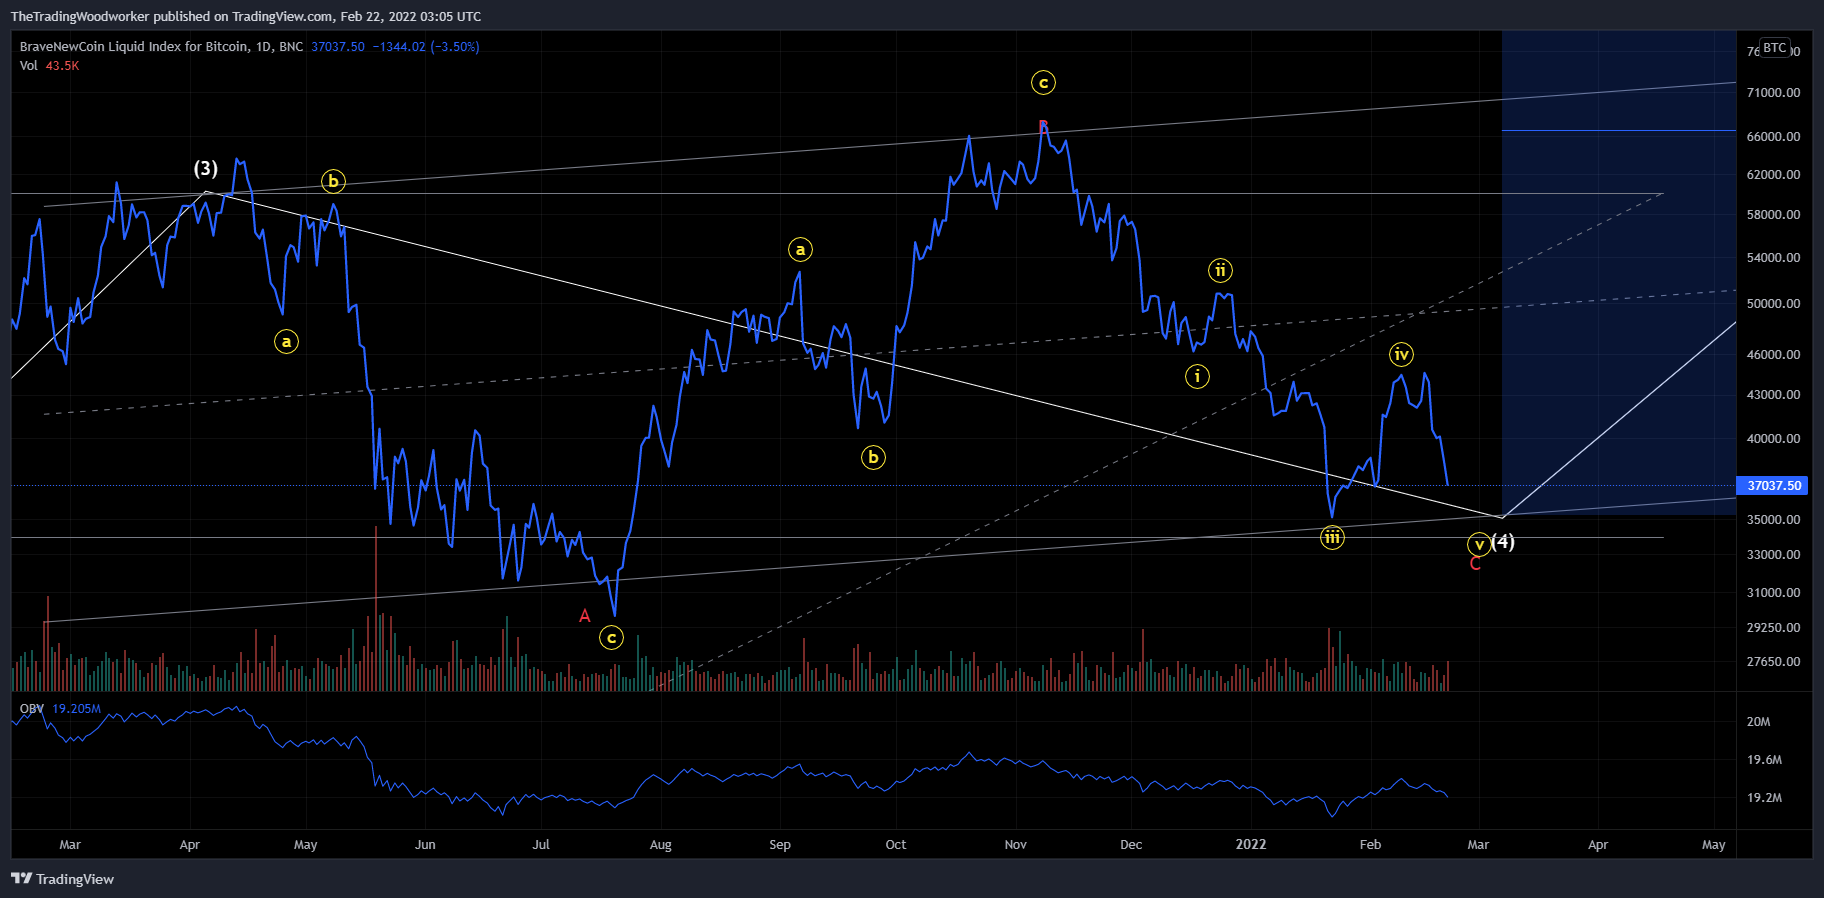Click the 33000.00 price axis label
This screenshot has width=1824, height=898.
pos(1773,555)
